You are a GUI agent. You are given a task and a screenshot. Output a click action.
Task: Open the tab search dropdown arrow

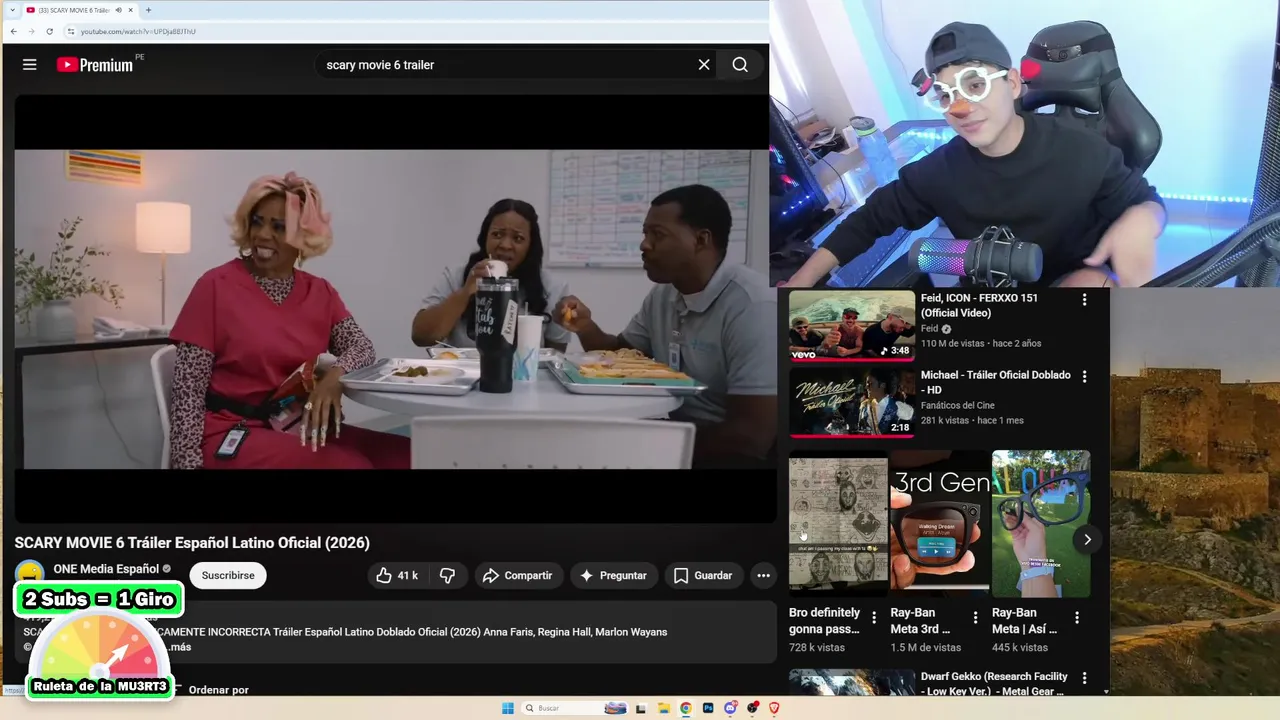[12, 10]
